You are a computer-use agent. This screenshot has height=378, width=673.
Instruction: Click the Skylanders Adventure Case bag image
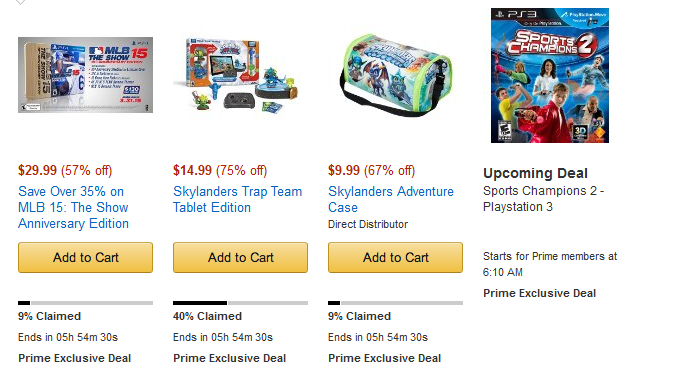click(395, 75)
